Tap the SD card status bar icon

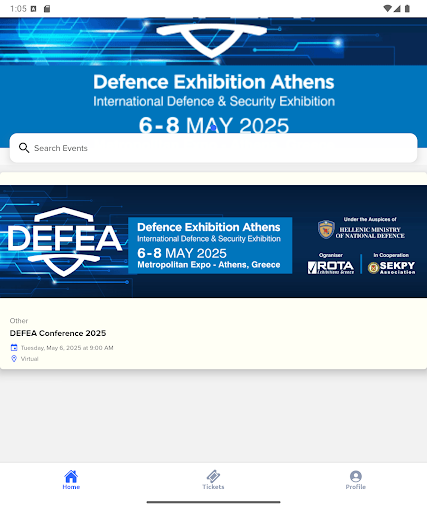[x=47, y=9]
